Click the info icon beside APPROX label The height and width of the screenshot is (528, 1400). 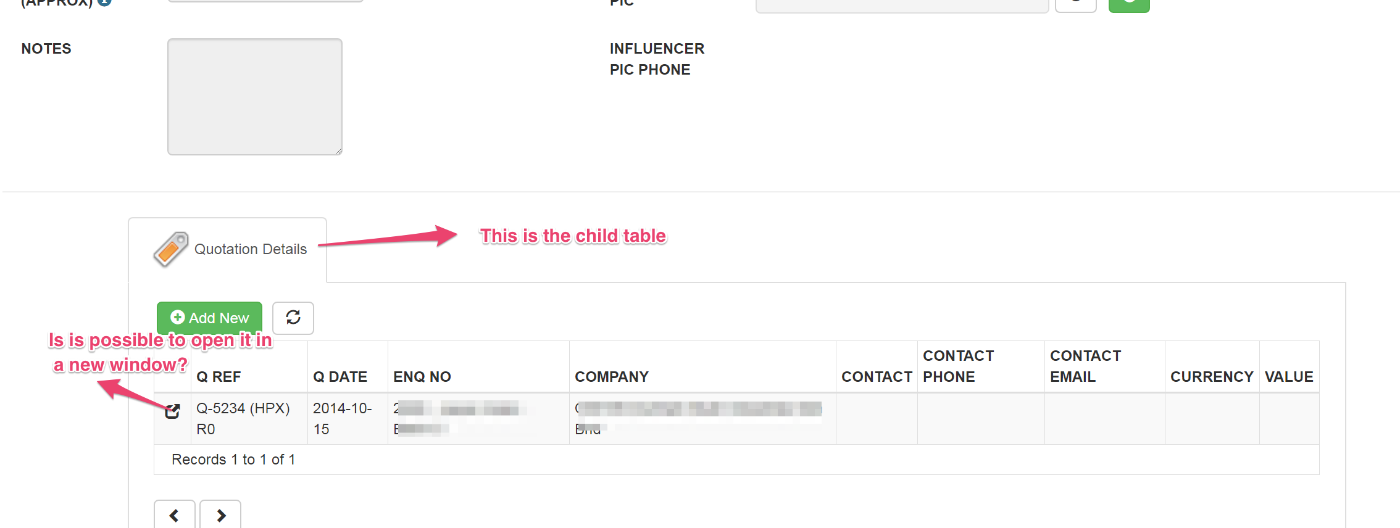tap(105, 3)
